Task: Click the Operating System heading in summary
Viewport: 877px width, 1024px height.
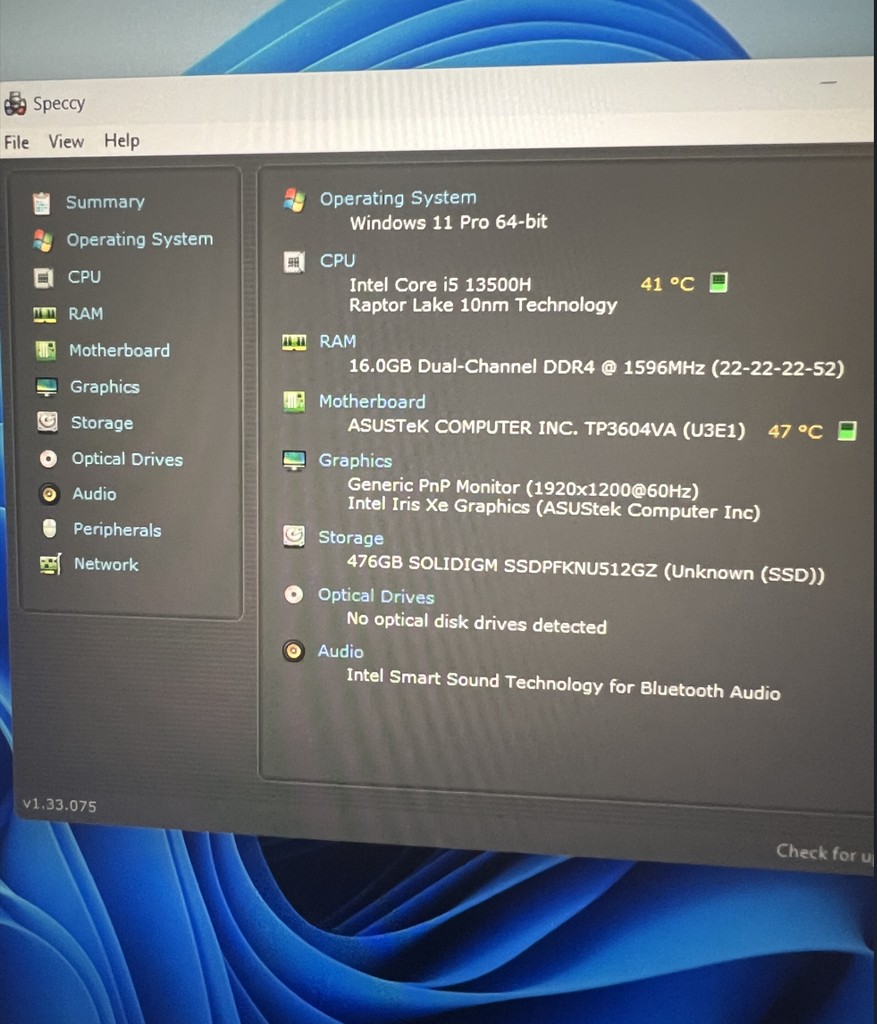Action: [398, 199]
